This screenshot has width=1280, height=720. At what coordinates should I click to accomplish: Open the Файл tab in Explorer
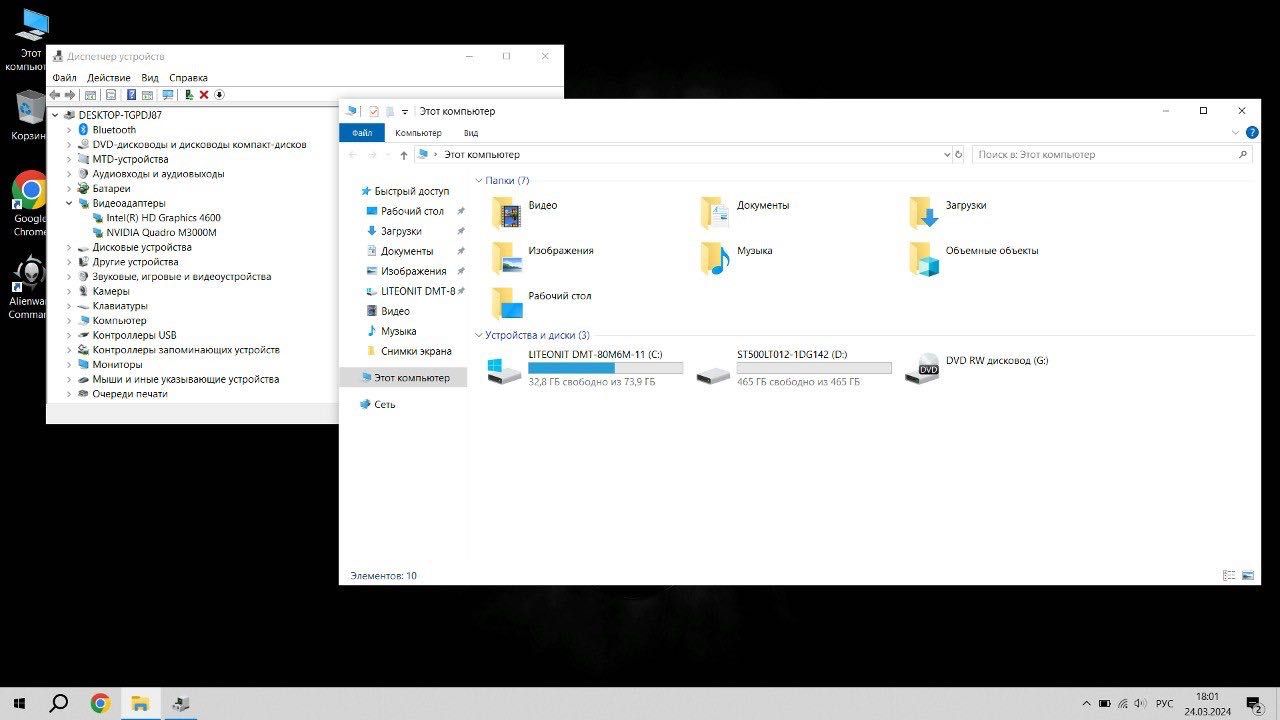pos(362,133)
